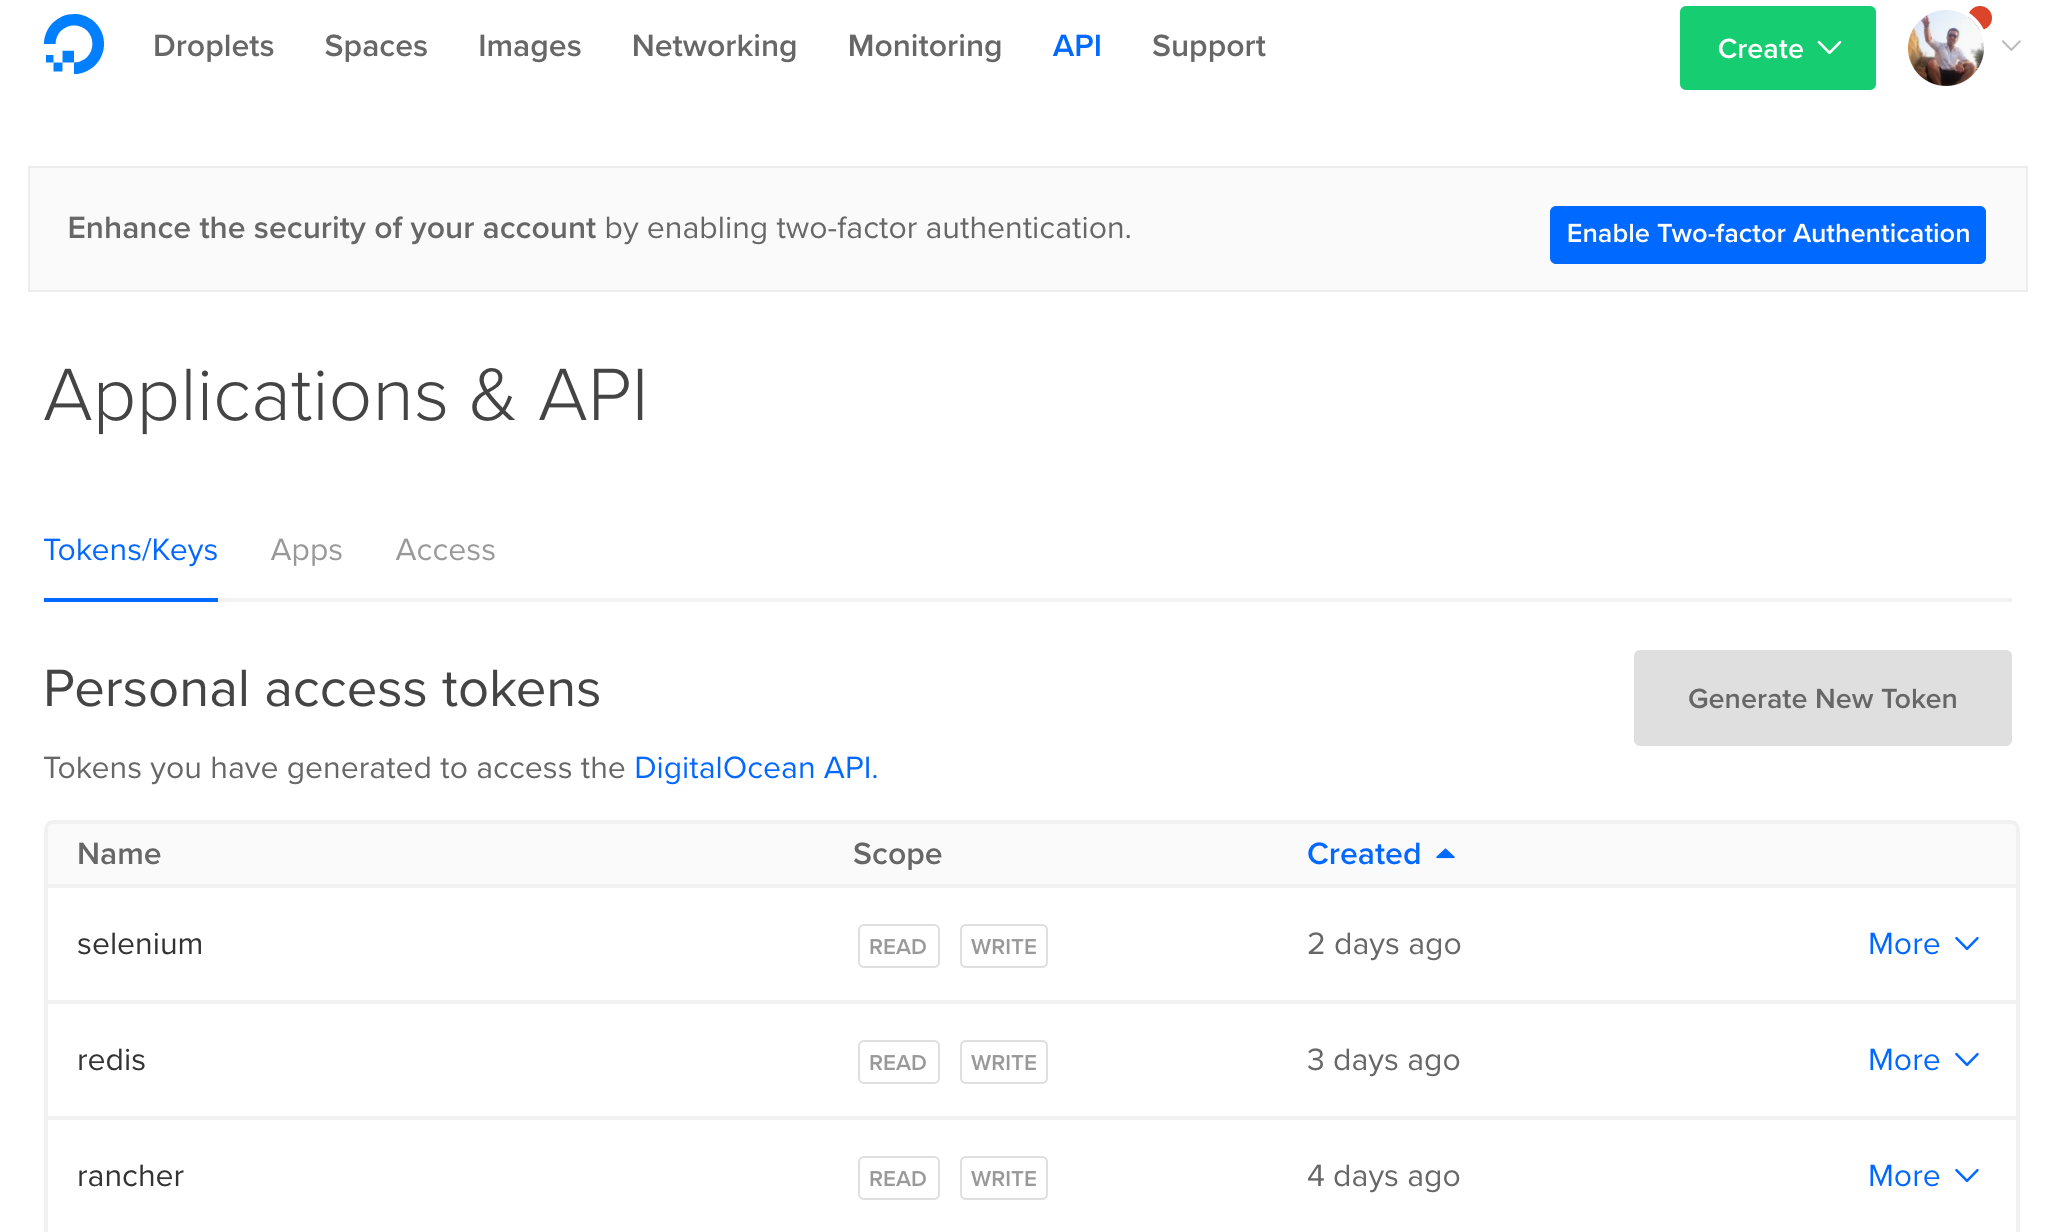Expand the account menu chevron beside avatar

point(2012,46)
